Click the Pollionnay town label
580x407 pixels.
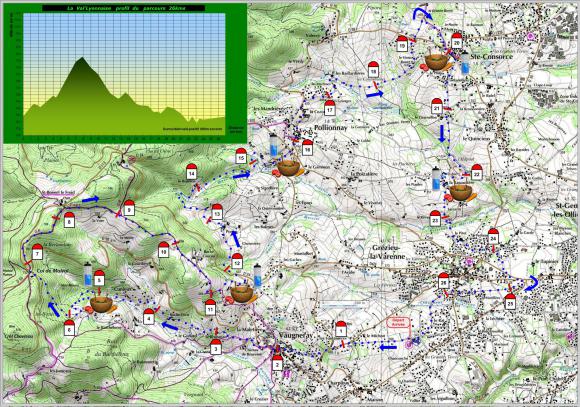(330, 127)
